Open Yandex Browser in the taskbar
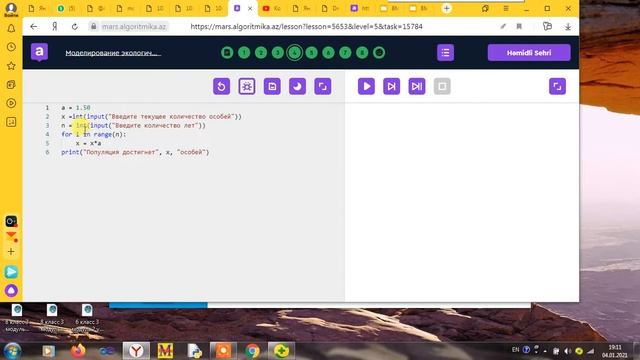The width and height of the screenshot is (640, 360). point(136,351)
